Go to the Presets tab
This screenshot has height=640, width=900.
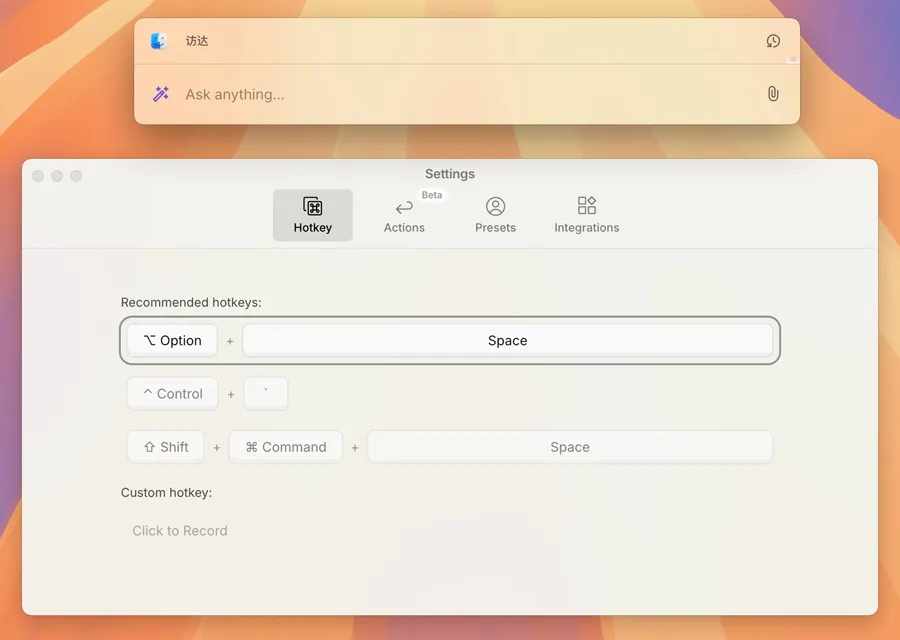coord(495,215)
